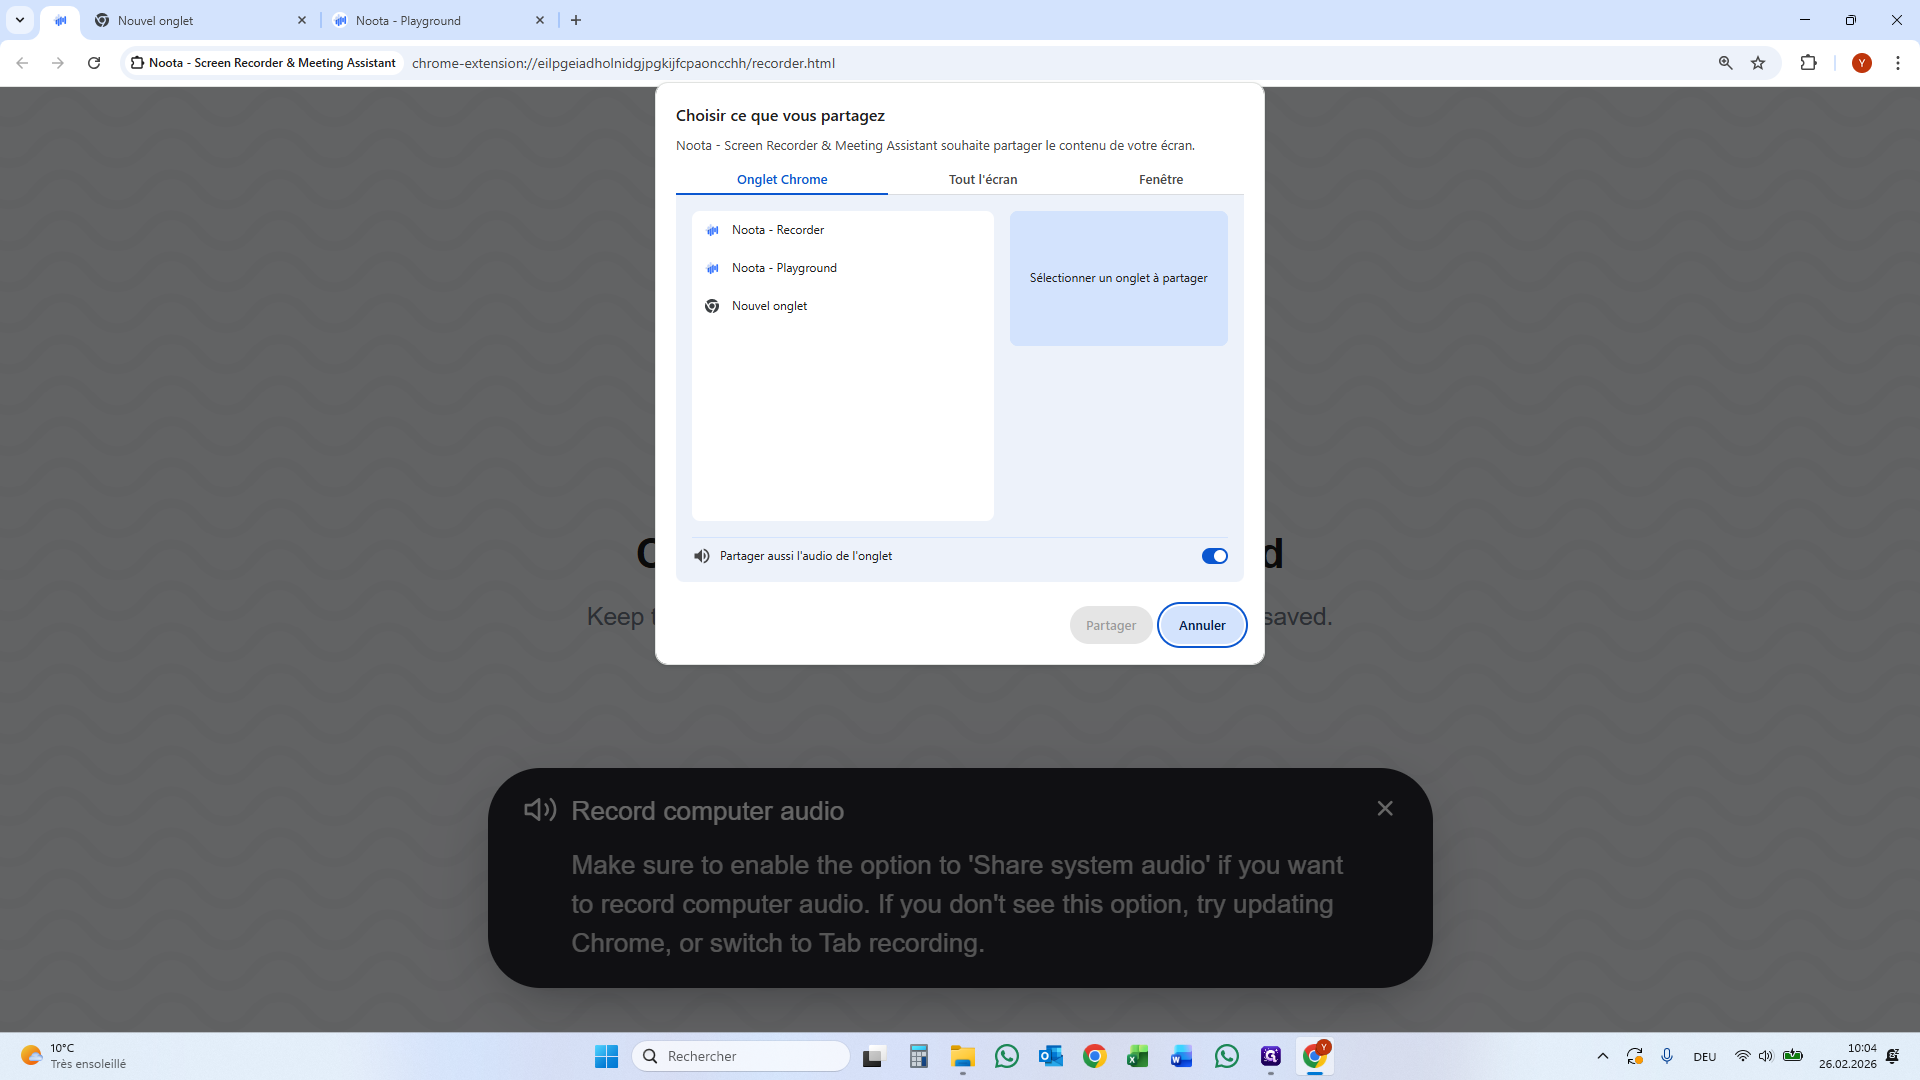Bookmark page with star icon
The height and width of the screenshot is (1080, 1920).
[x=1758, y=63]
